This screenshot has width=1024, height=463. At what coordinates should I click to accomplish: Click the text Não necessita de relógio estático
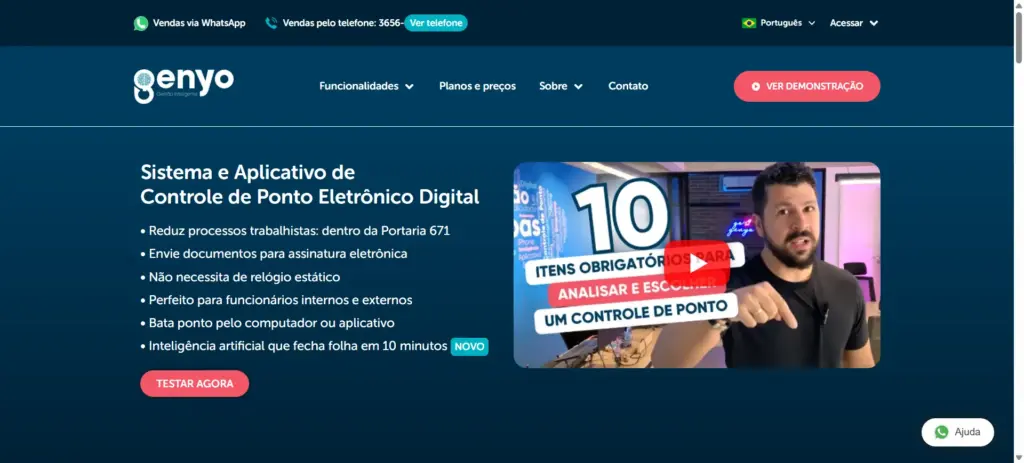(244, 277)
